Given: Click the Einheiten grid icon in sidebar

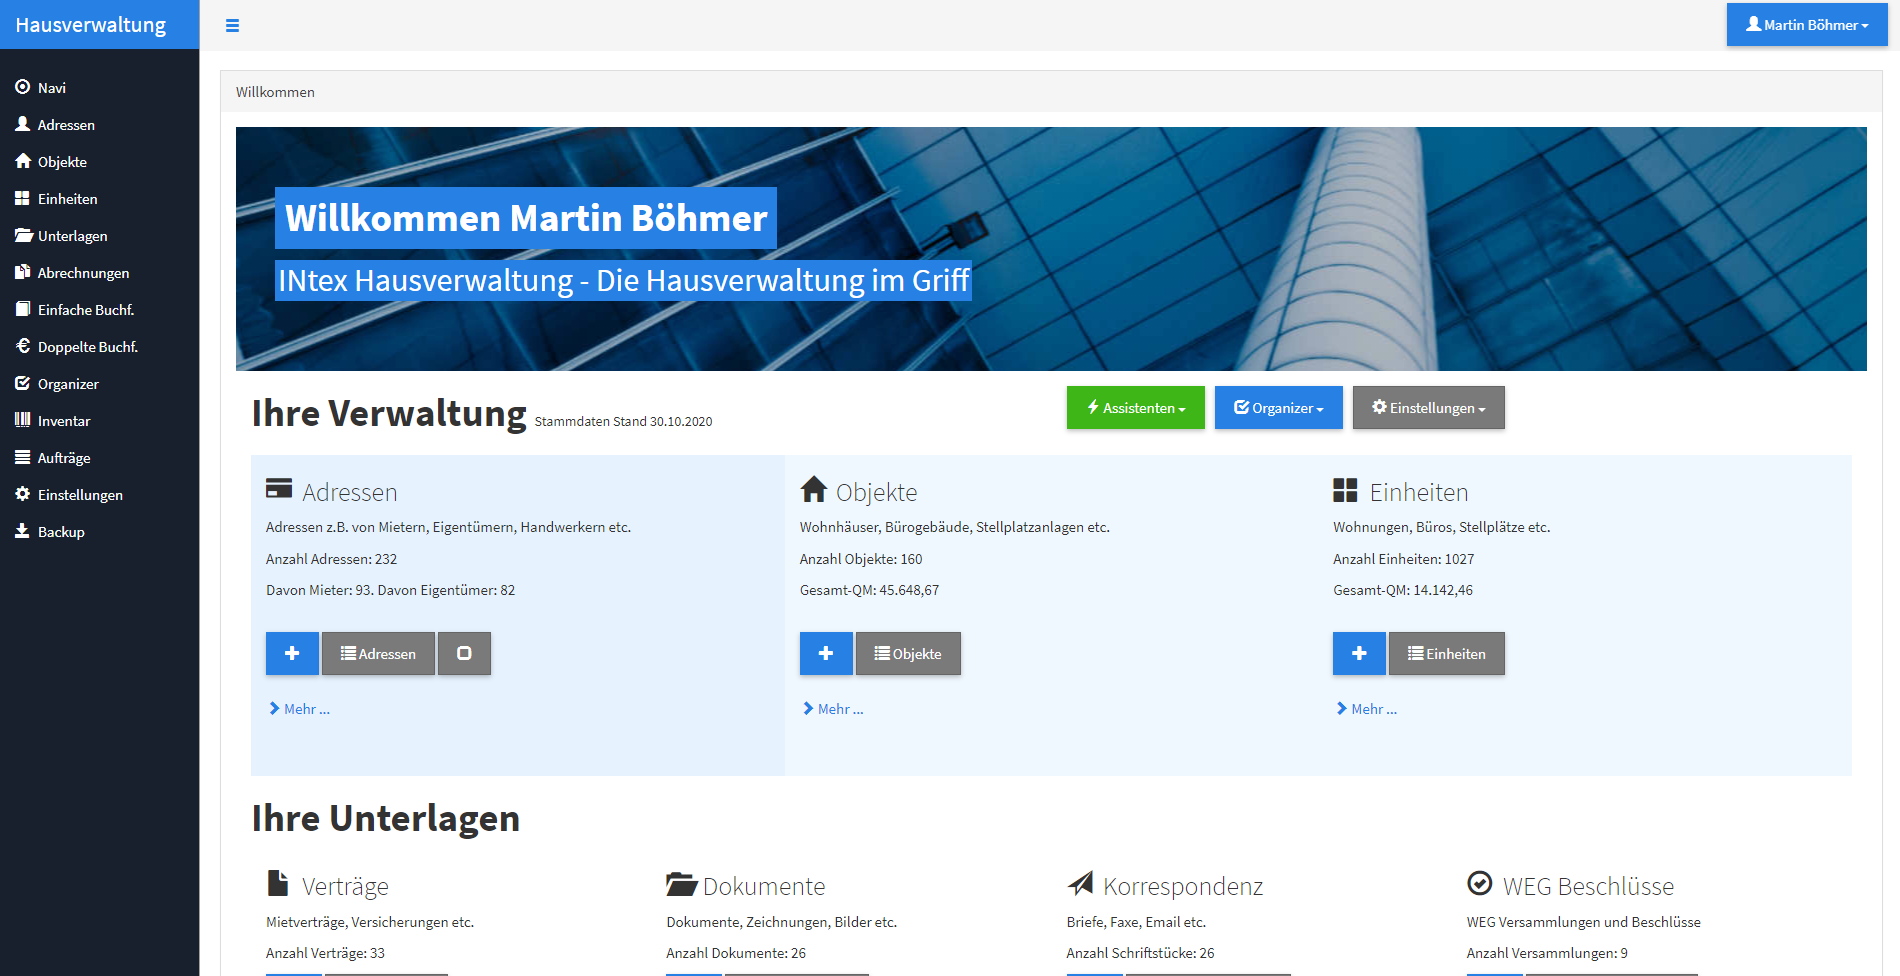Looking at the screenshot, I should click(22, 198).
